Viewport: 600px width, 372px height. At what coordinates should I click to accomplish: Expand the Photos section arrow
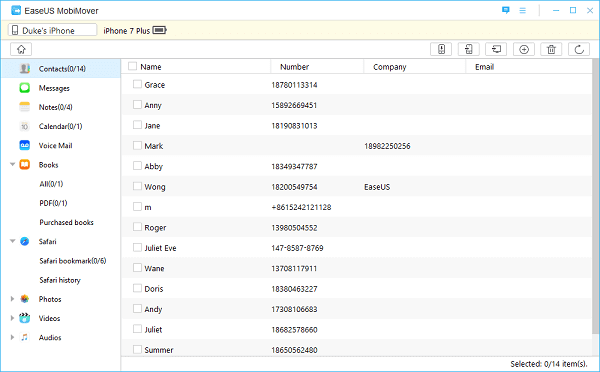[12, 299]
